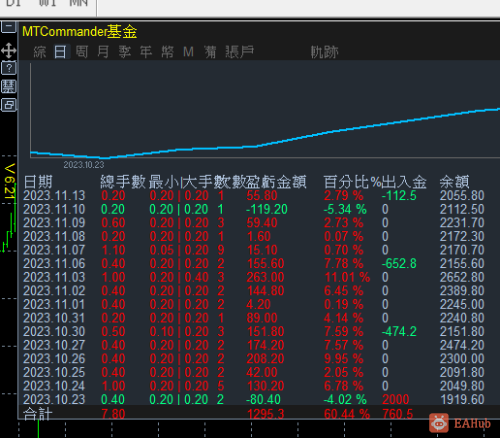This screenshot has width=500, height=438.
Task: Click the 總手數 column header
Action: pos(123,182)
